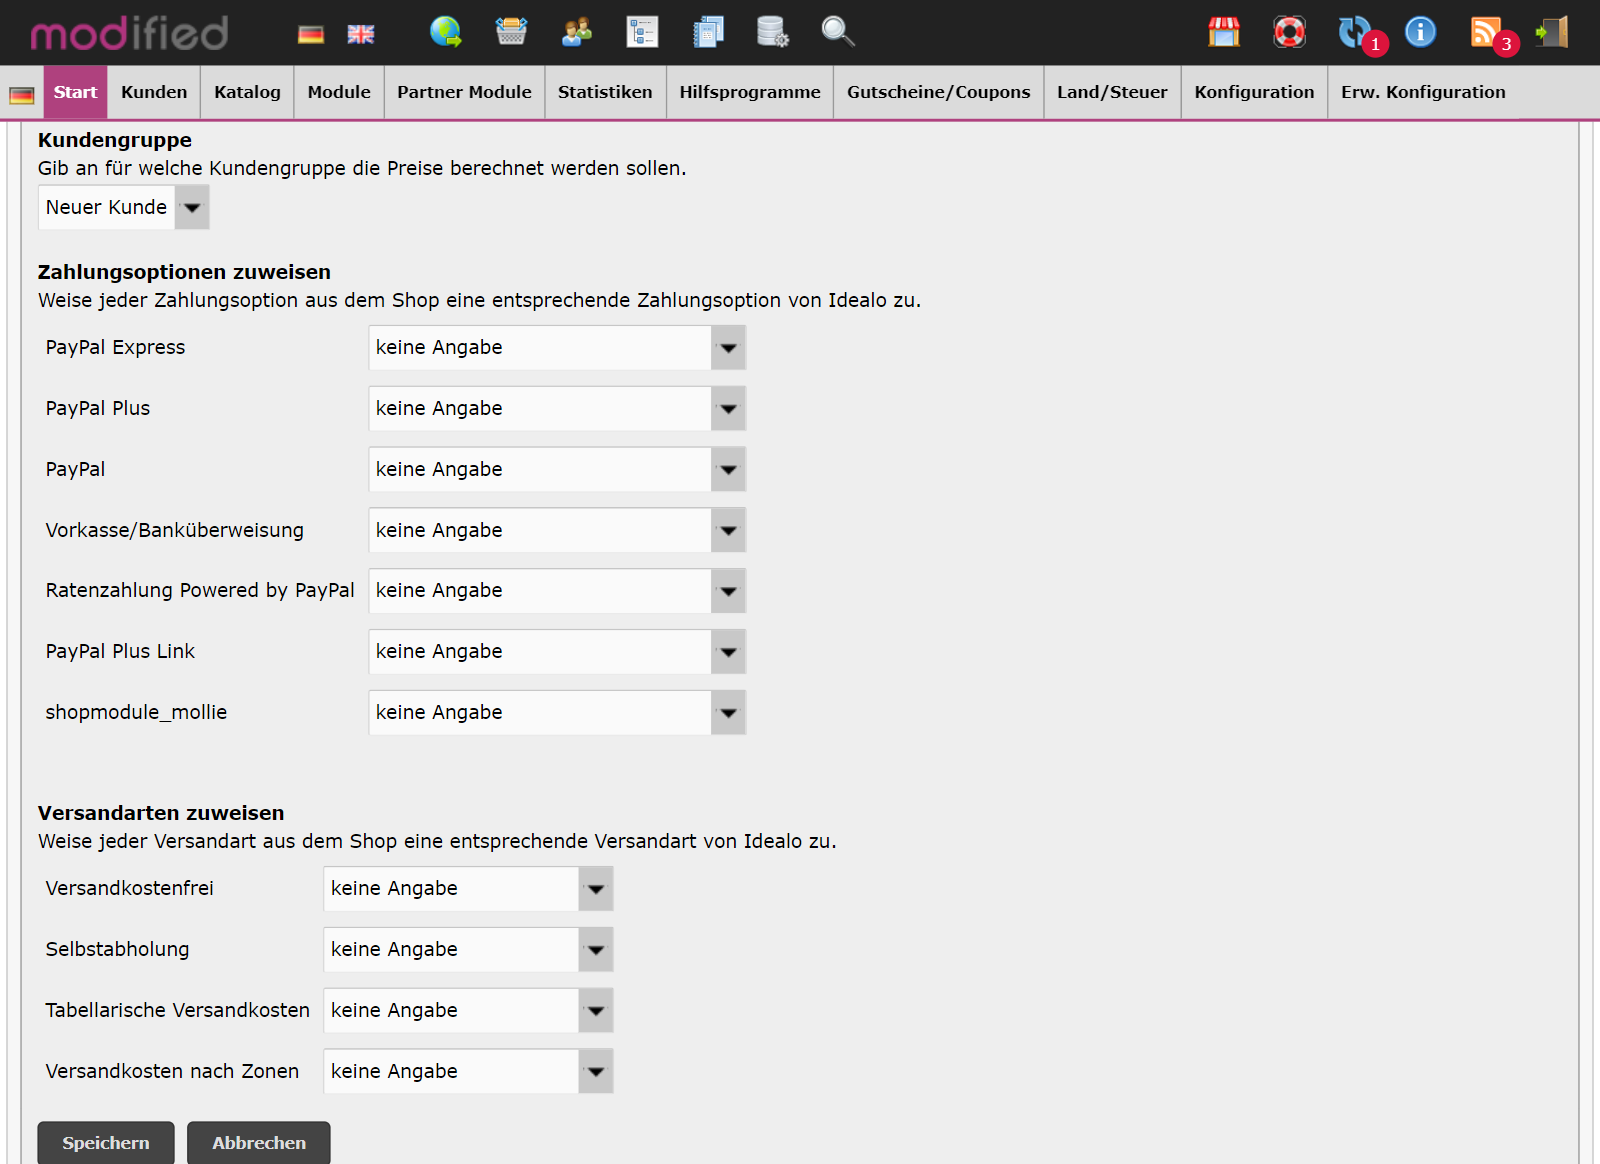Open support via the life ring icon

[1290, 33]
